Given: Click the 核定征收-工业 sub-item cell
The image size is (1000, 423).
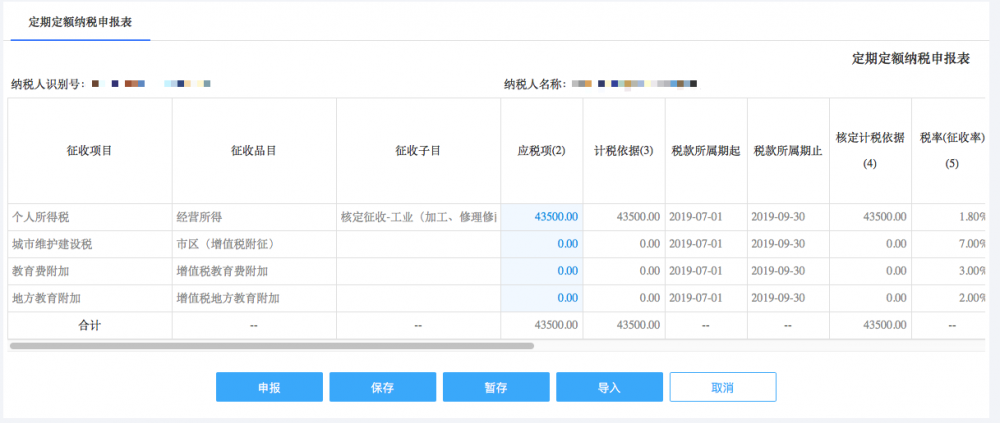Looking at the screenshot, I should [x=418, y=217].
